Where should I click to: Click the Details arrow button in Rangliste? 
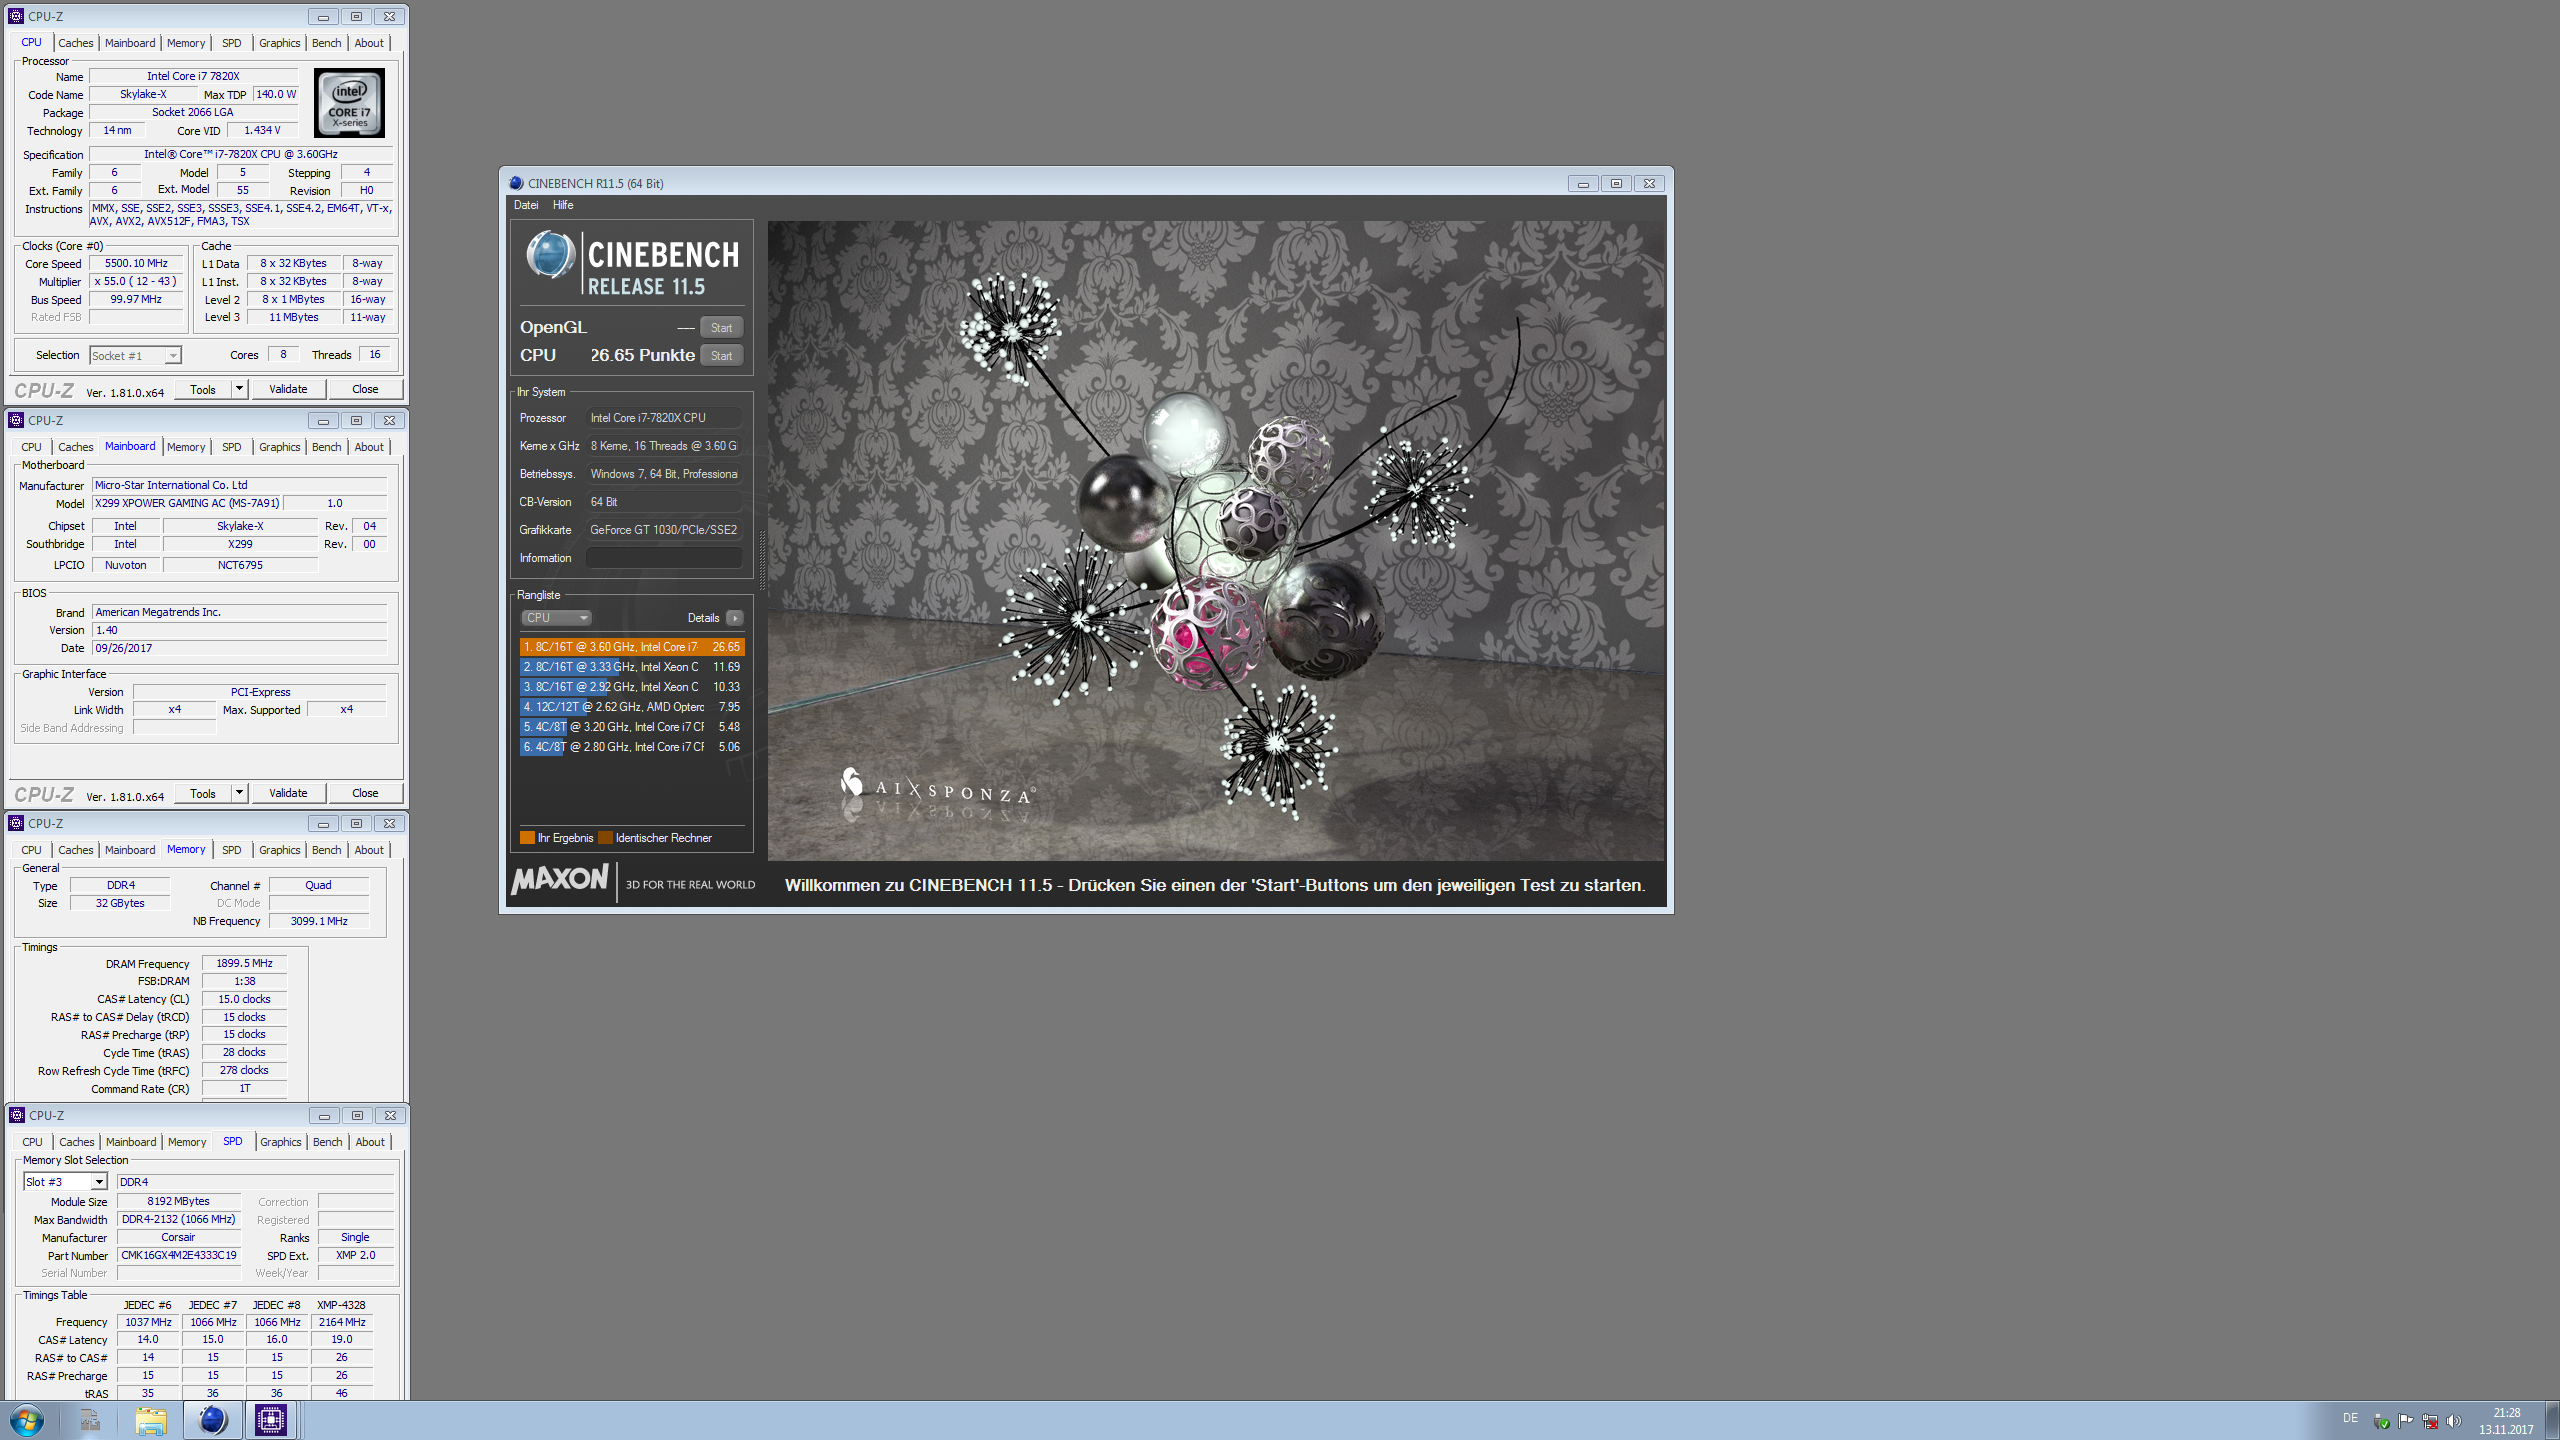click(x=735, y=618)
